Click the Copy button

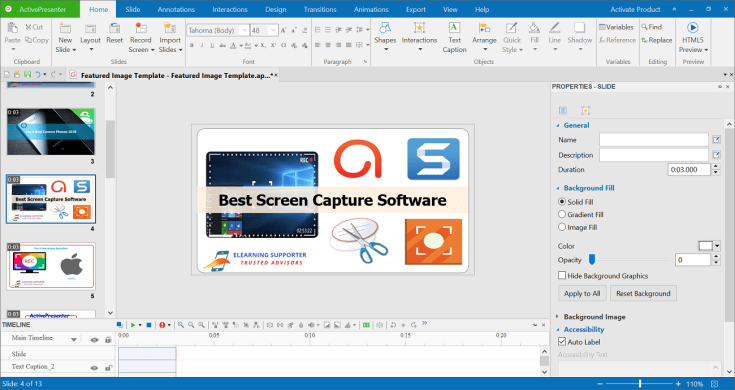click(37, 40)
